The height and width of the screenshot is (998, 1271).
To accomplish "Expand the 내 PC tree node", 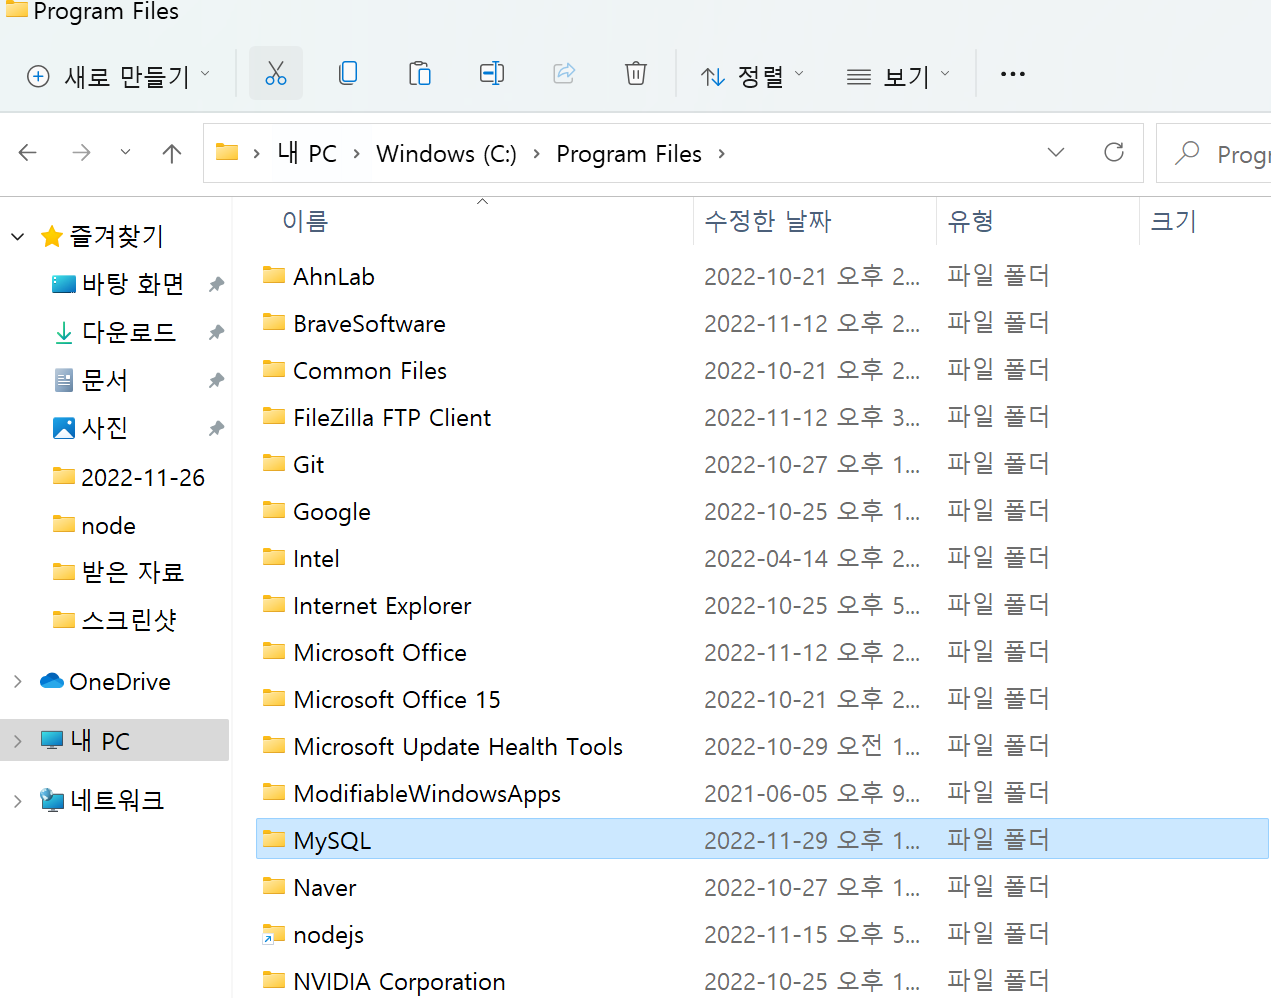I will coord(17,741).
